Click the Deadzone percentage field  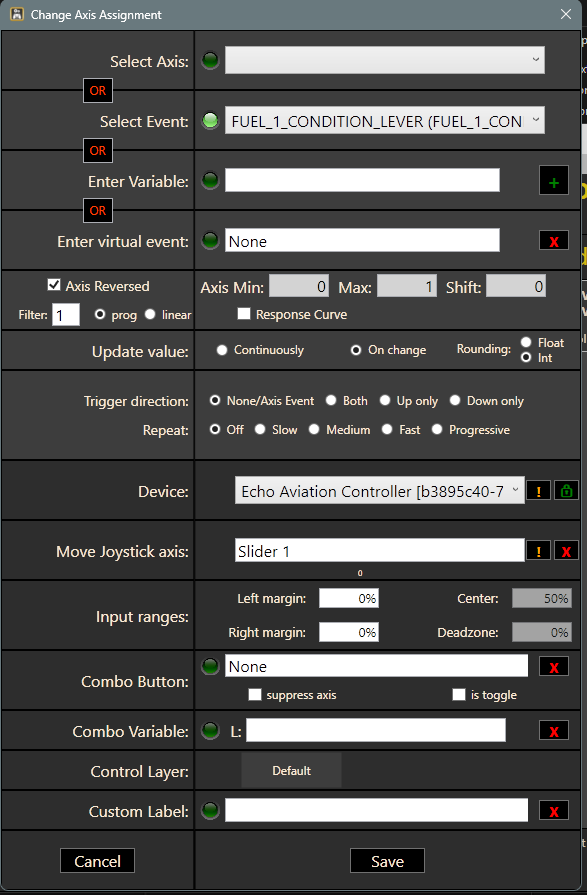(542, 632)
